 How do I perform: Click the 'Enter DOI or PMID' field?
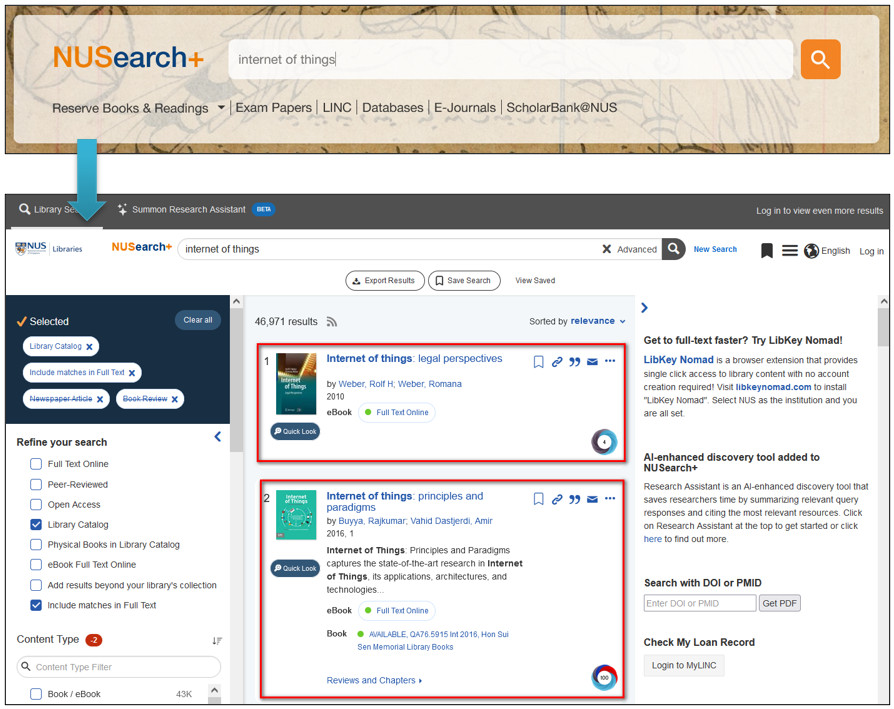699,603
